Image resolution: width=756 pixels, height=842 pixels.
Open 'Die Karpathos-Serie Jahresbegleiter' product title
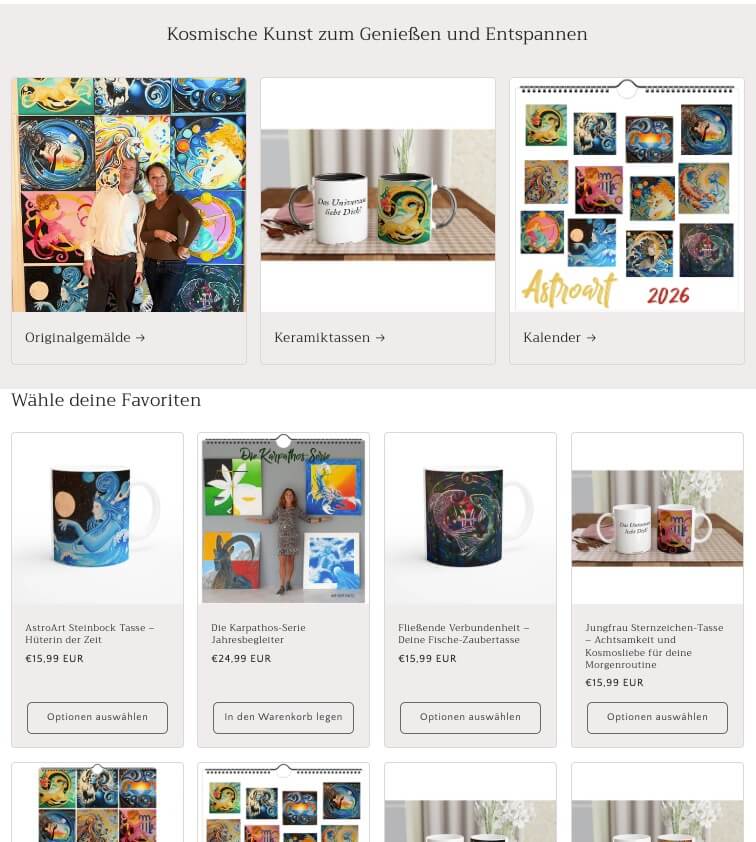click(258, 634)
